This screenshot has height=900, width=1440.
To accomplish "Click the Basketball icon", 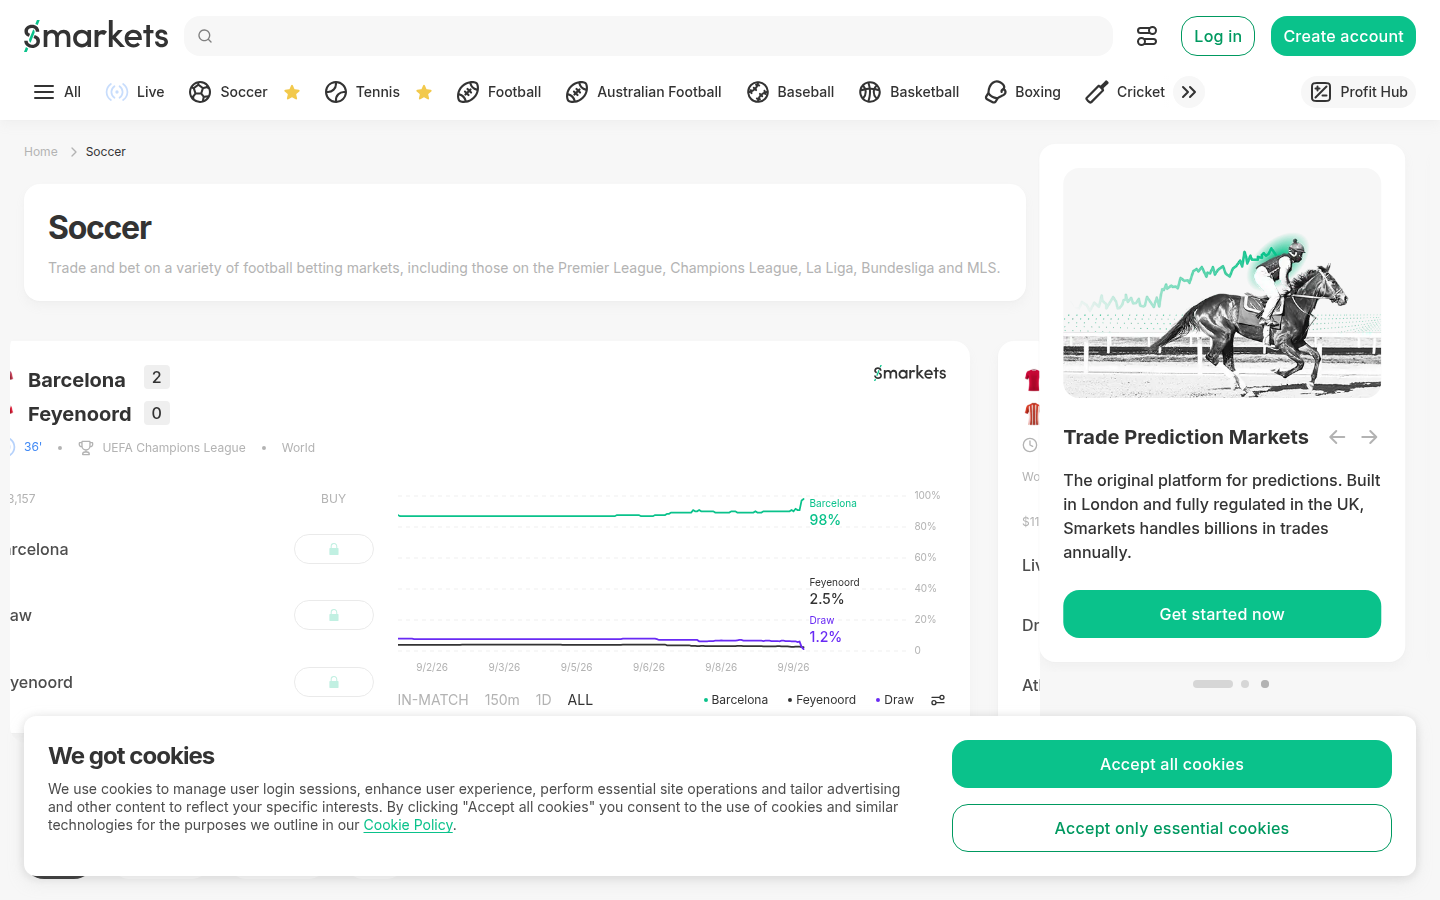I will (x=870, y=92).
